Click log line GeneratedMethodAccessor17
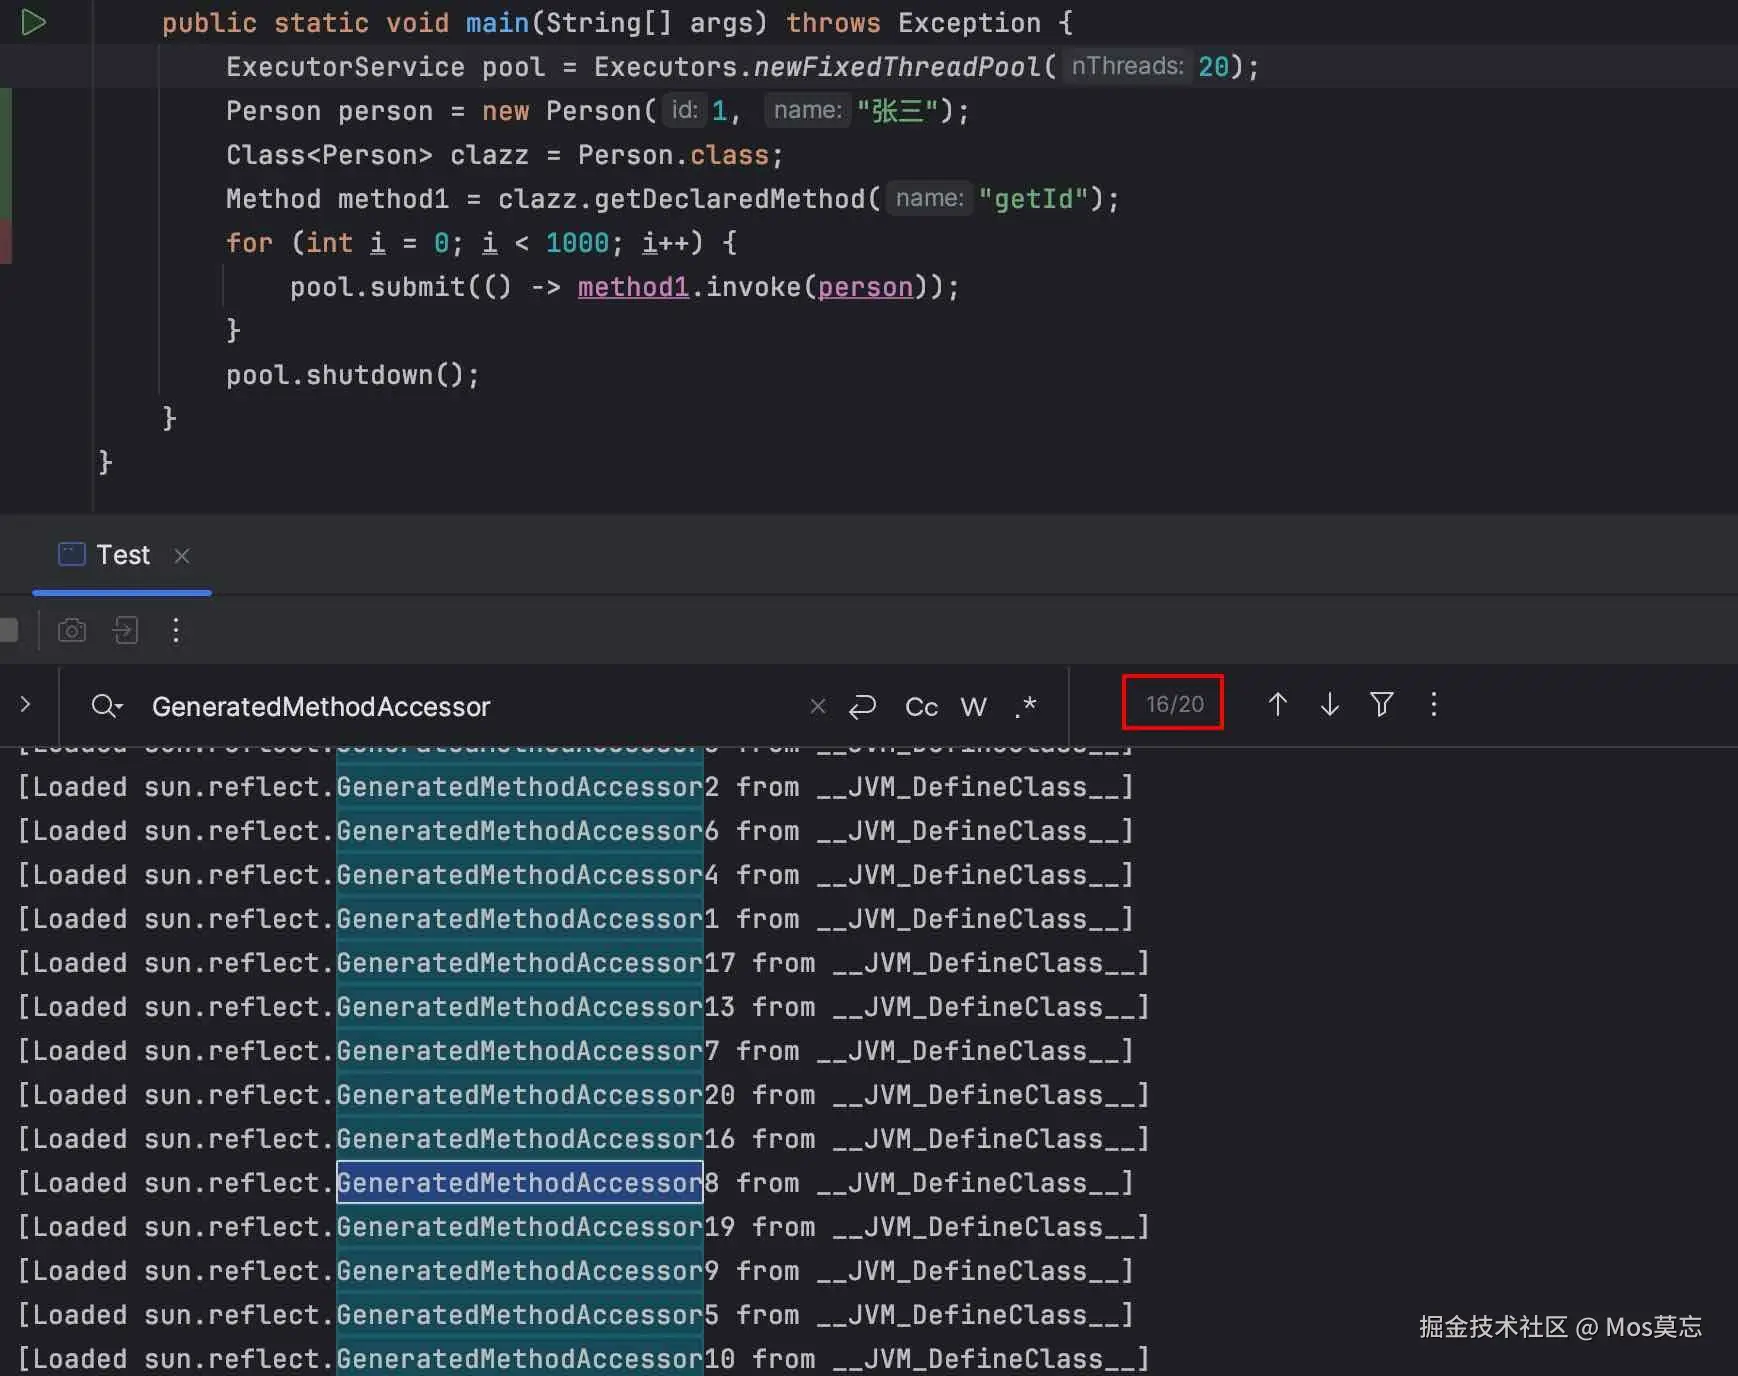 click(x=584, y=963)
